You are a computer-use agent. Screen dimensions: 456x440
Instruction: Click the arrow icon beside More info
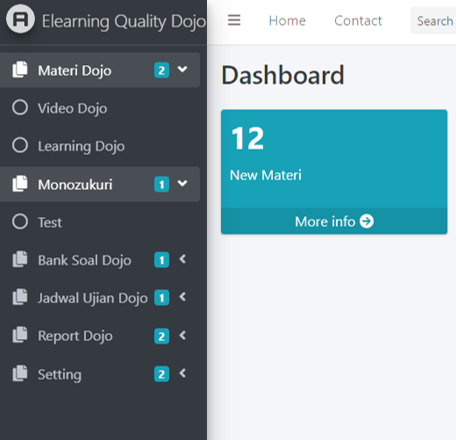point(367,221)
